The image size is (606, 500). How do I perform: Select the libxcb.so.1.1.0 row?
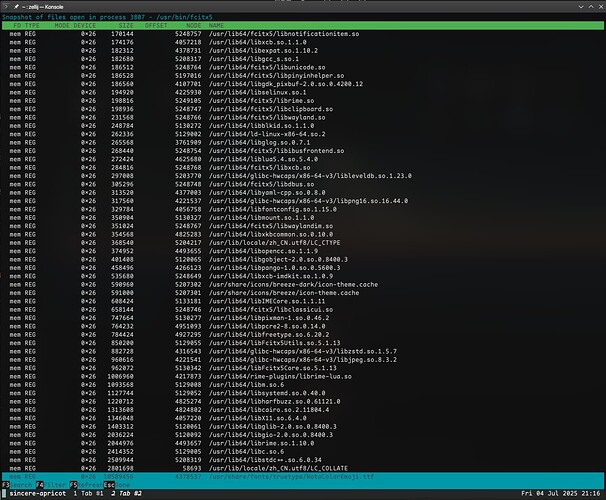(303, 42)
